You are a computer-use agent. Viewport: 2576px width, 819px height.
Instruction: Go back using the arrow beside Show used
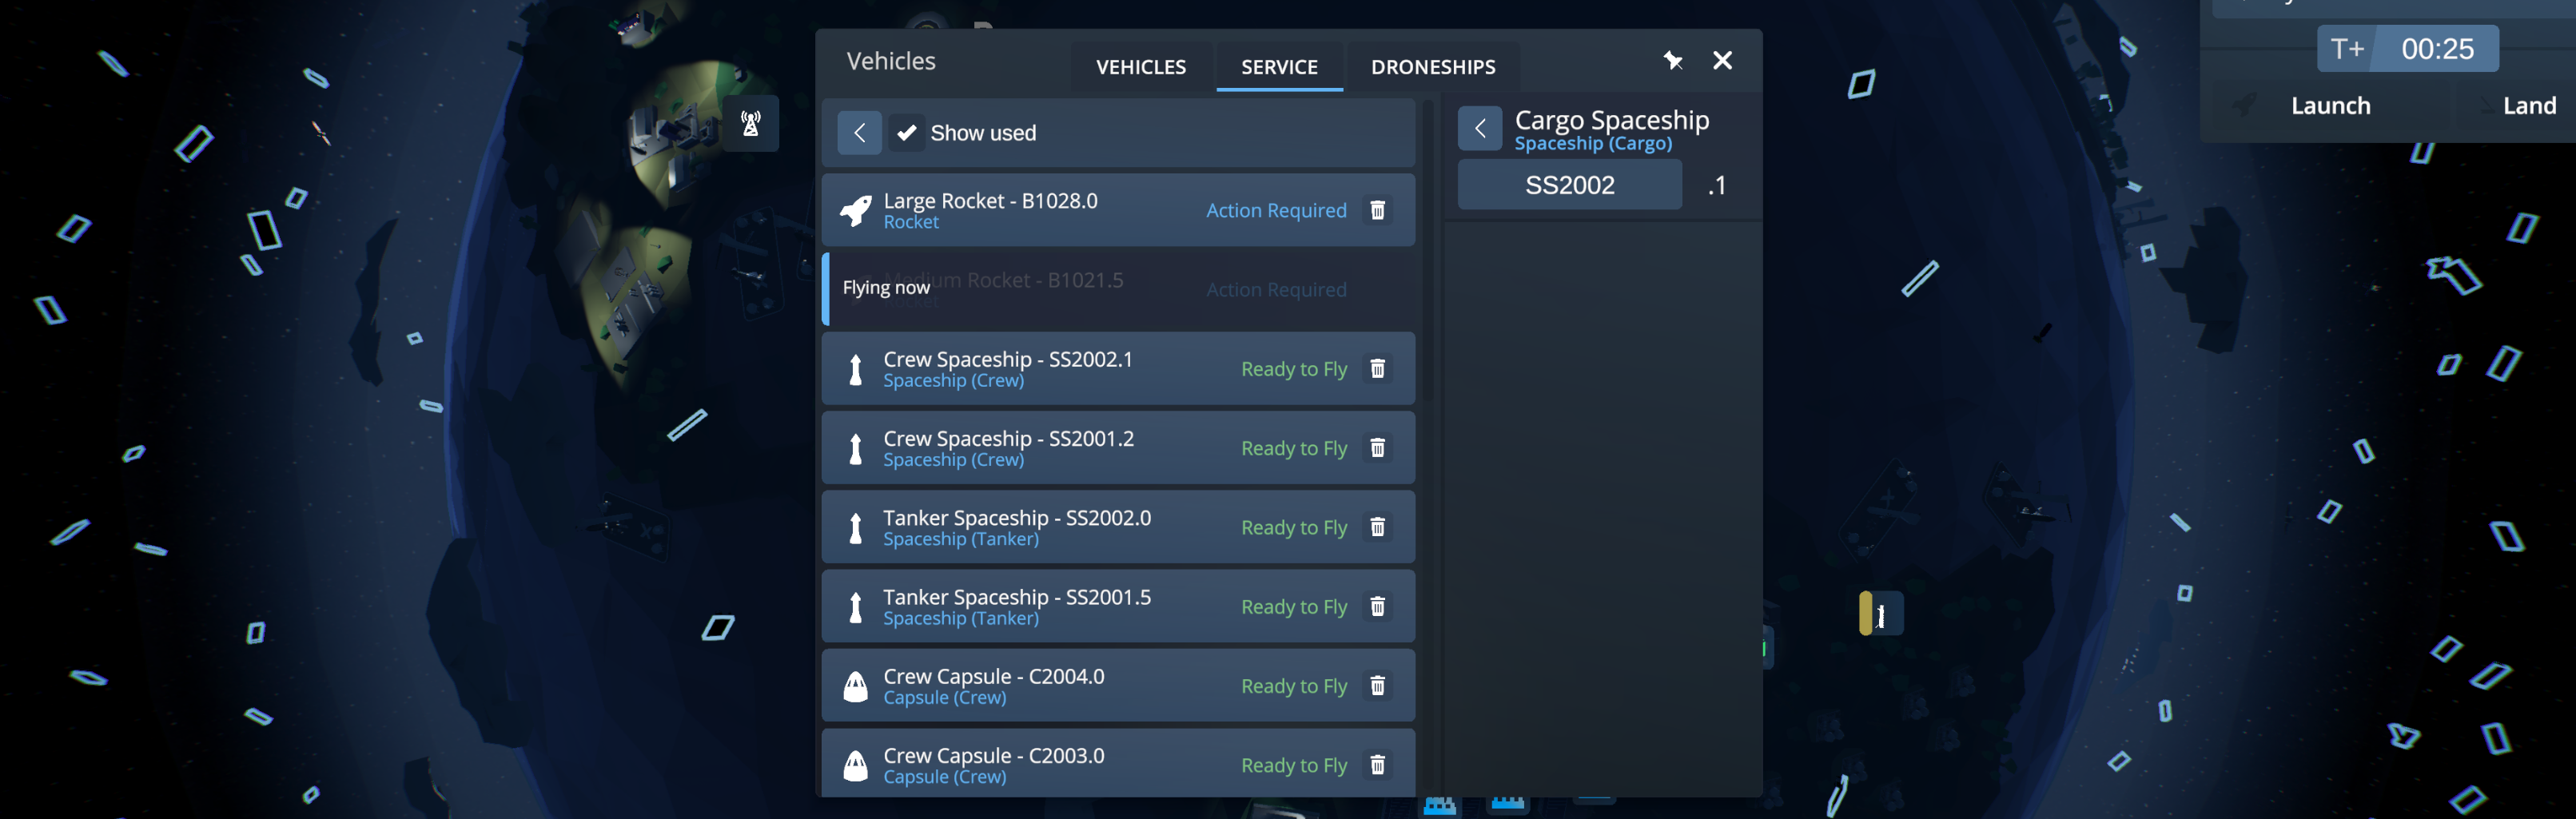[859, 132]
